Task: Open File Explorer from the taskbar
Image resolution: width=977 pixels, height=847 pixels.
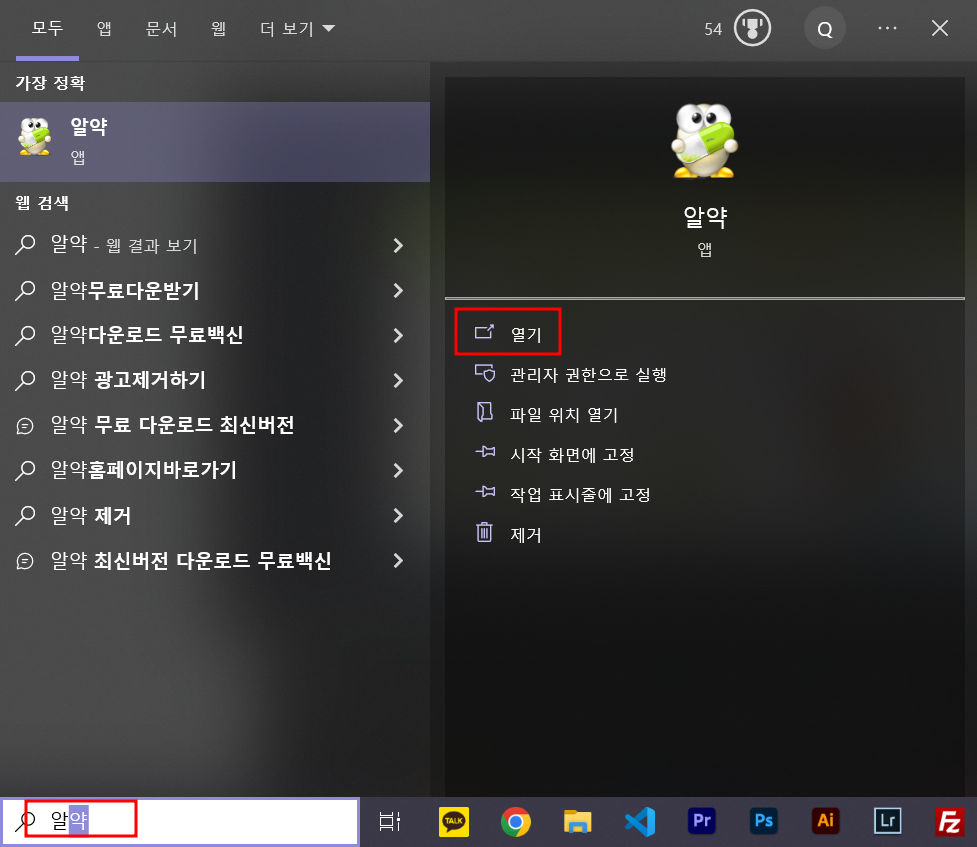Action: (x=578, y=821)
